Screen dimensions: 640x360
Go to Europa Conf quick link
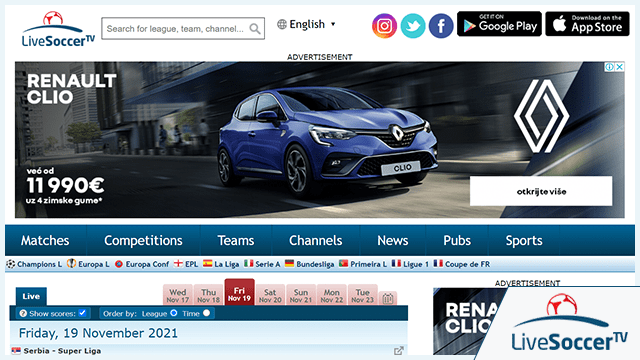coord(142,264)
